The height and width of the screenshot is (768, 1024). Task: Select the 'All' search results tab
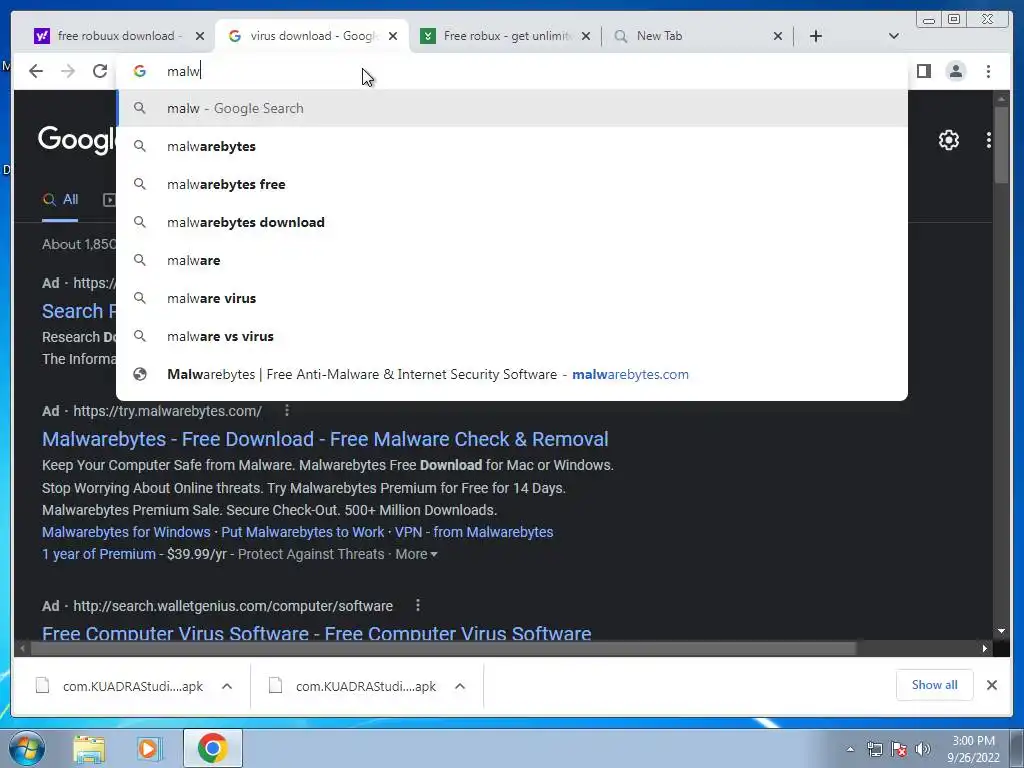pos(60,200)
